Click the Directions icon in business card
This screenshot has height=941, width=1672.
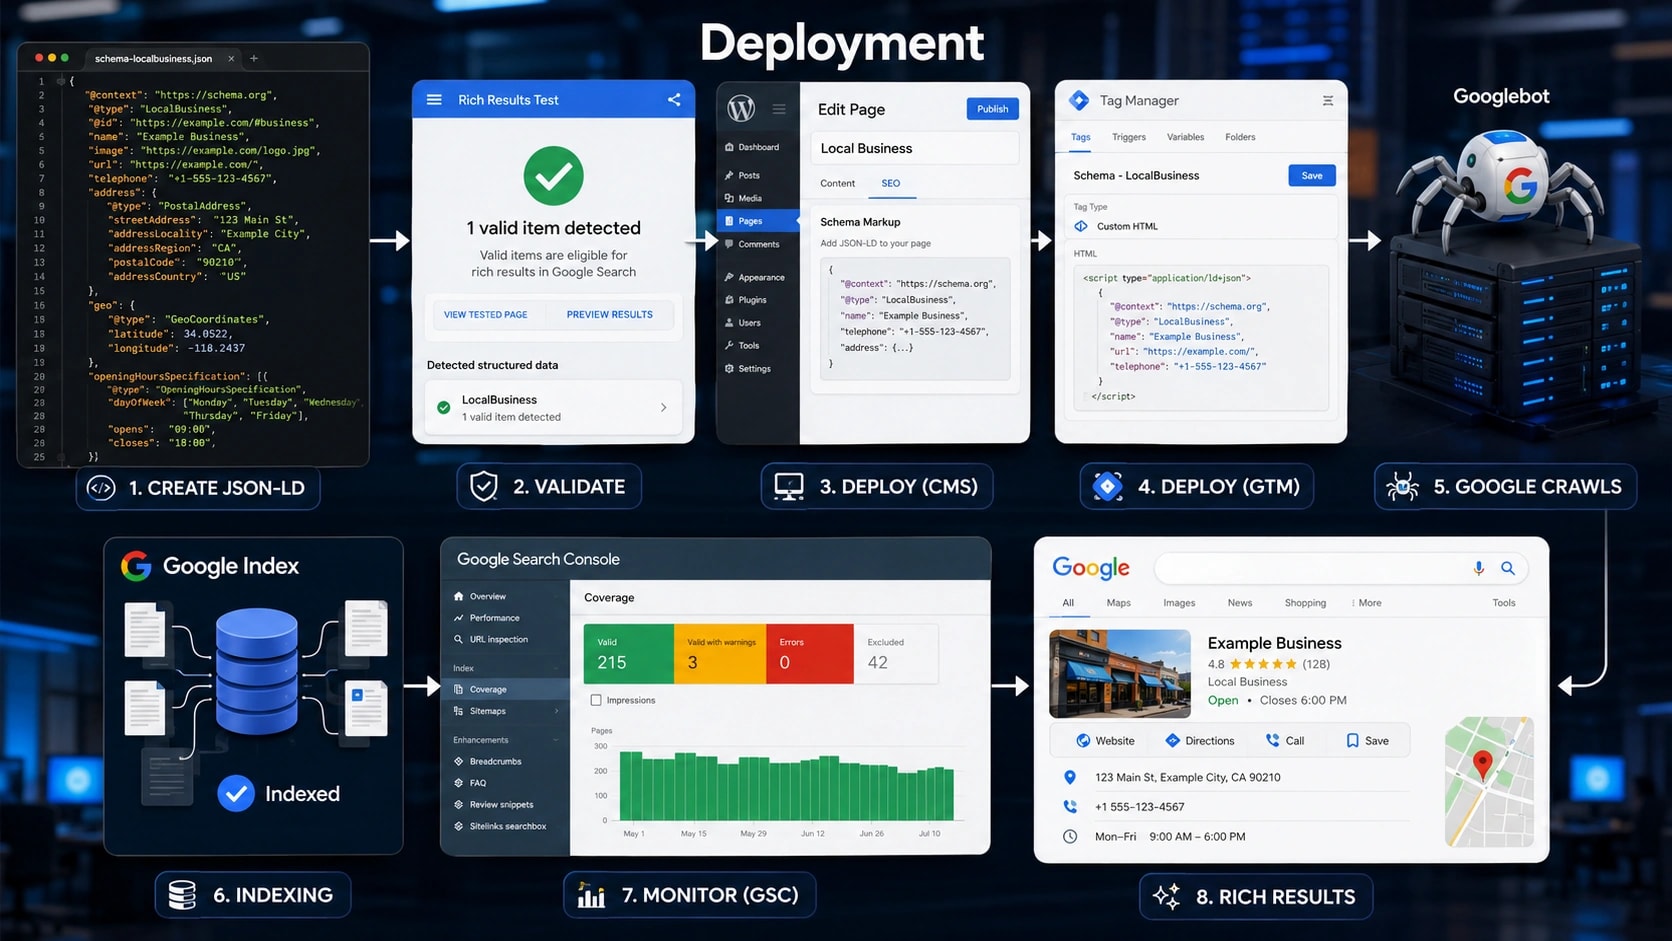click(x=1173, y=741)
